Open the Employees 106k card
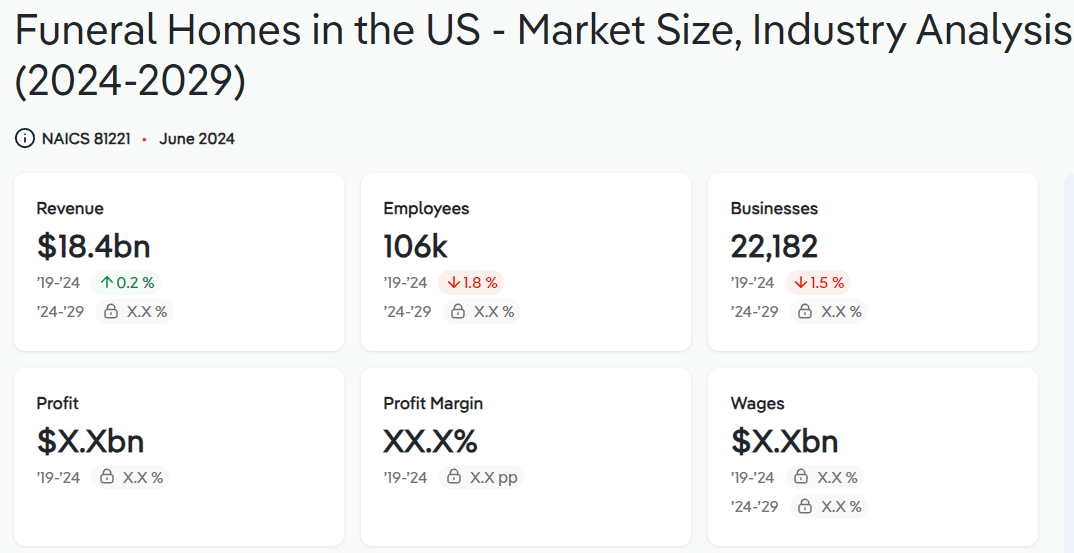Viewport: 1074px width, 553px height. 526,262
